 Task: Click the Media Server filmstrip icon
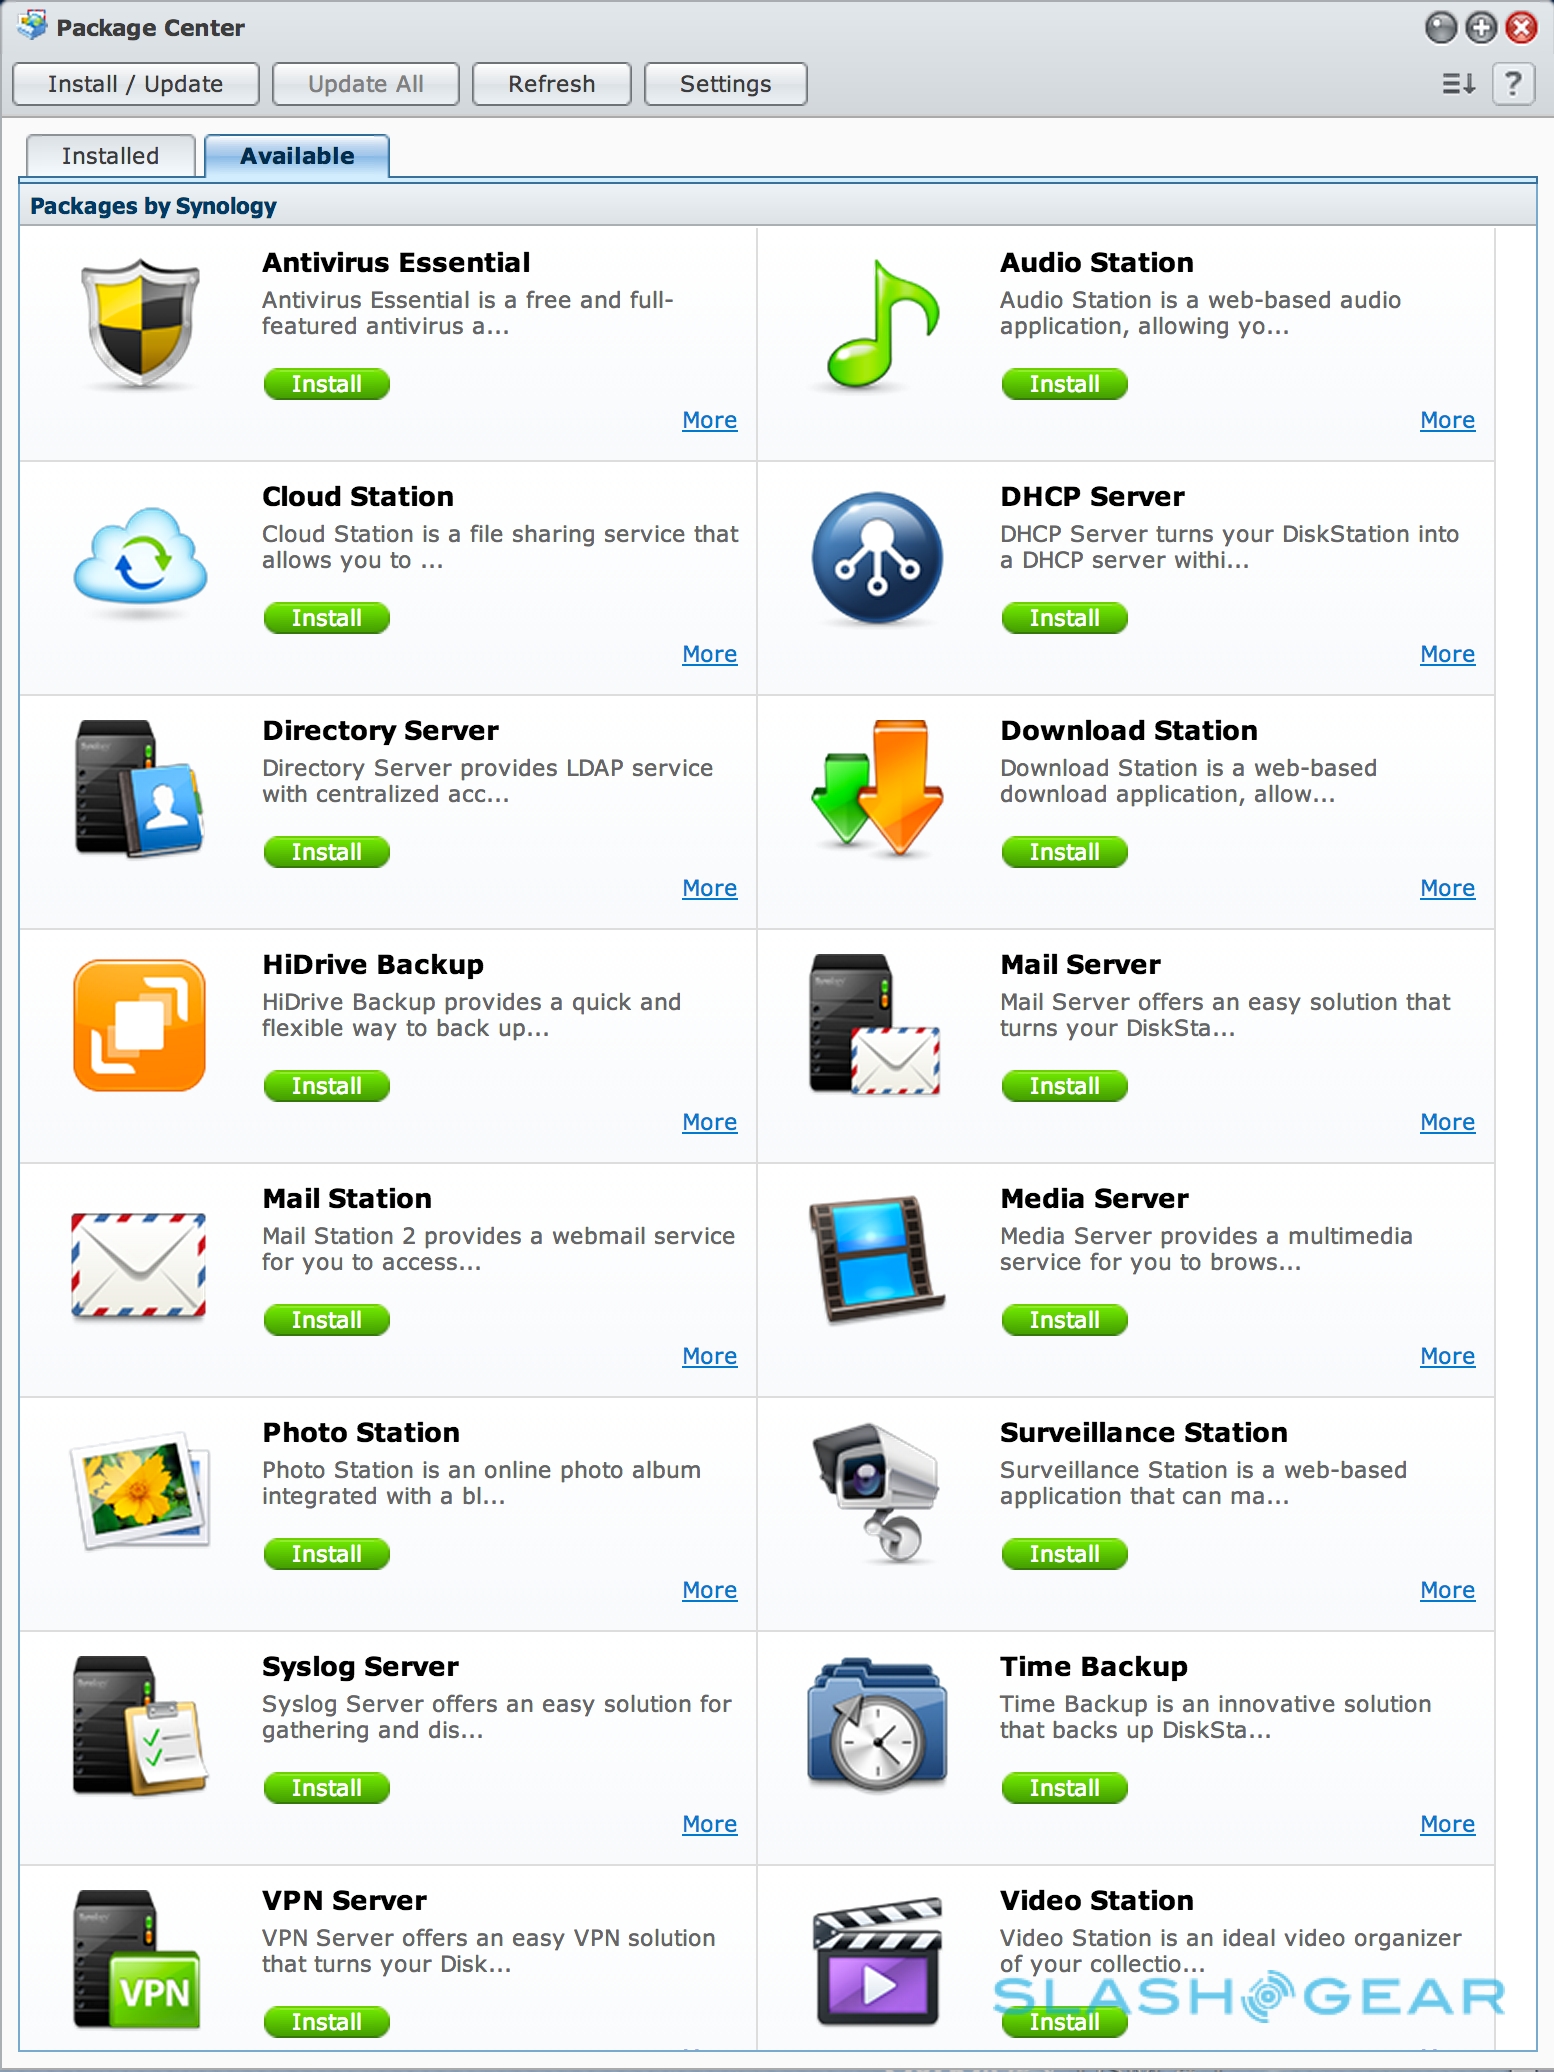pos(876,1257)
